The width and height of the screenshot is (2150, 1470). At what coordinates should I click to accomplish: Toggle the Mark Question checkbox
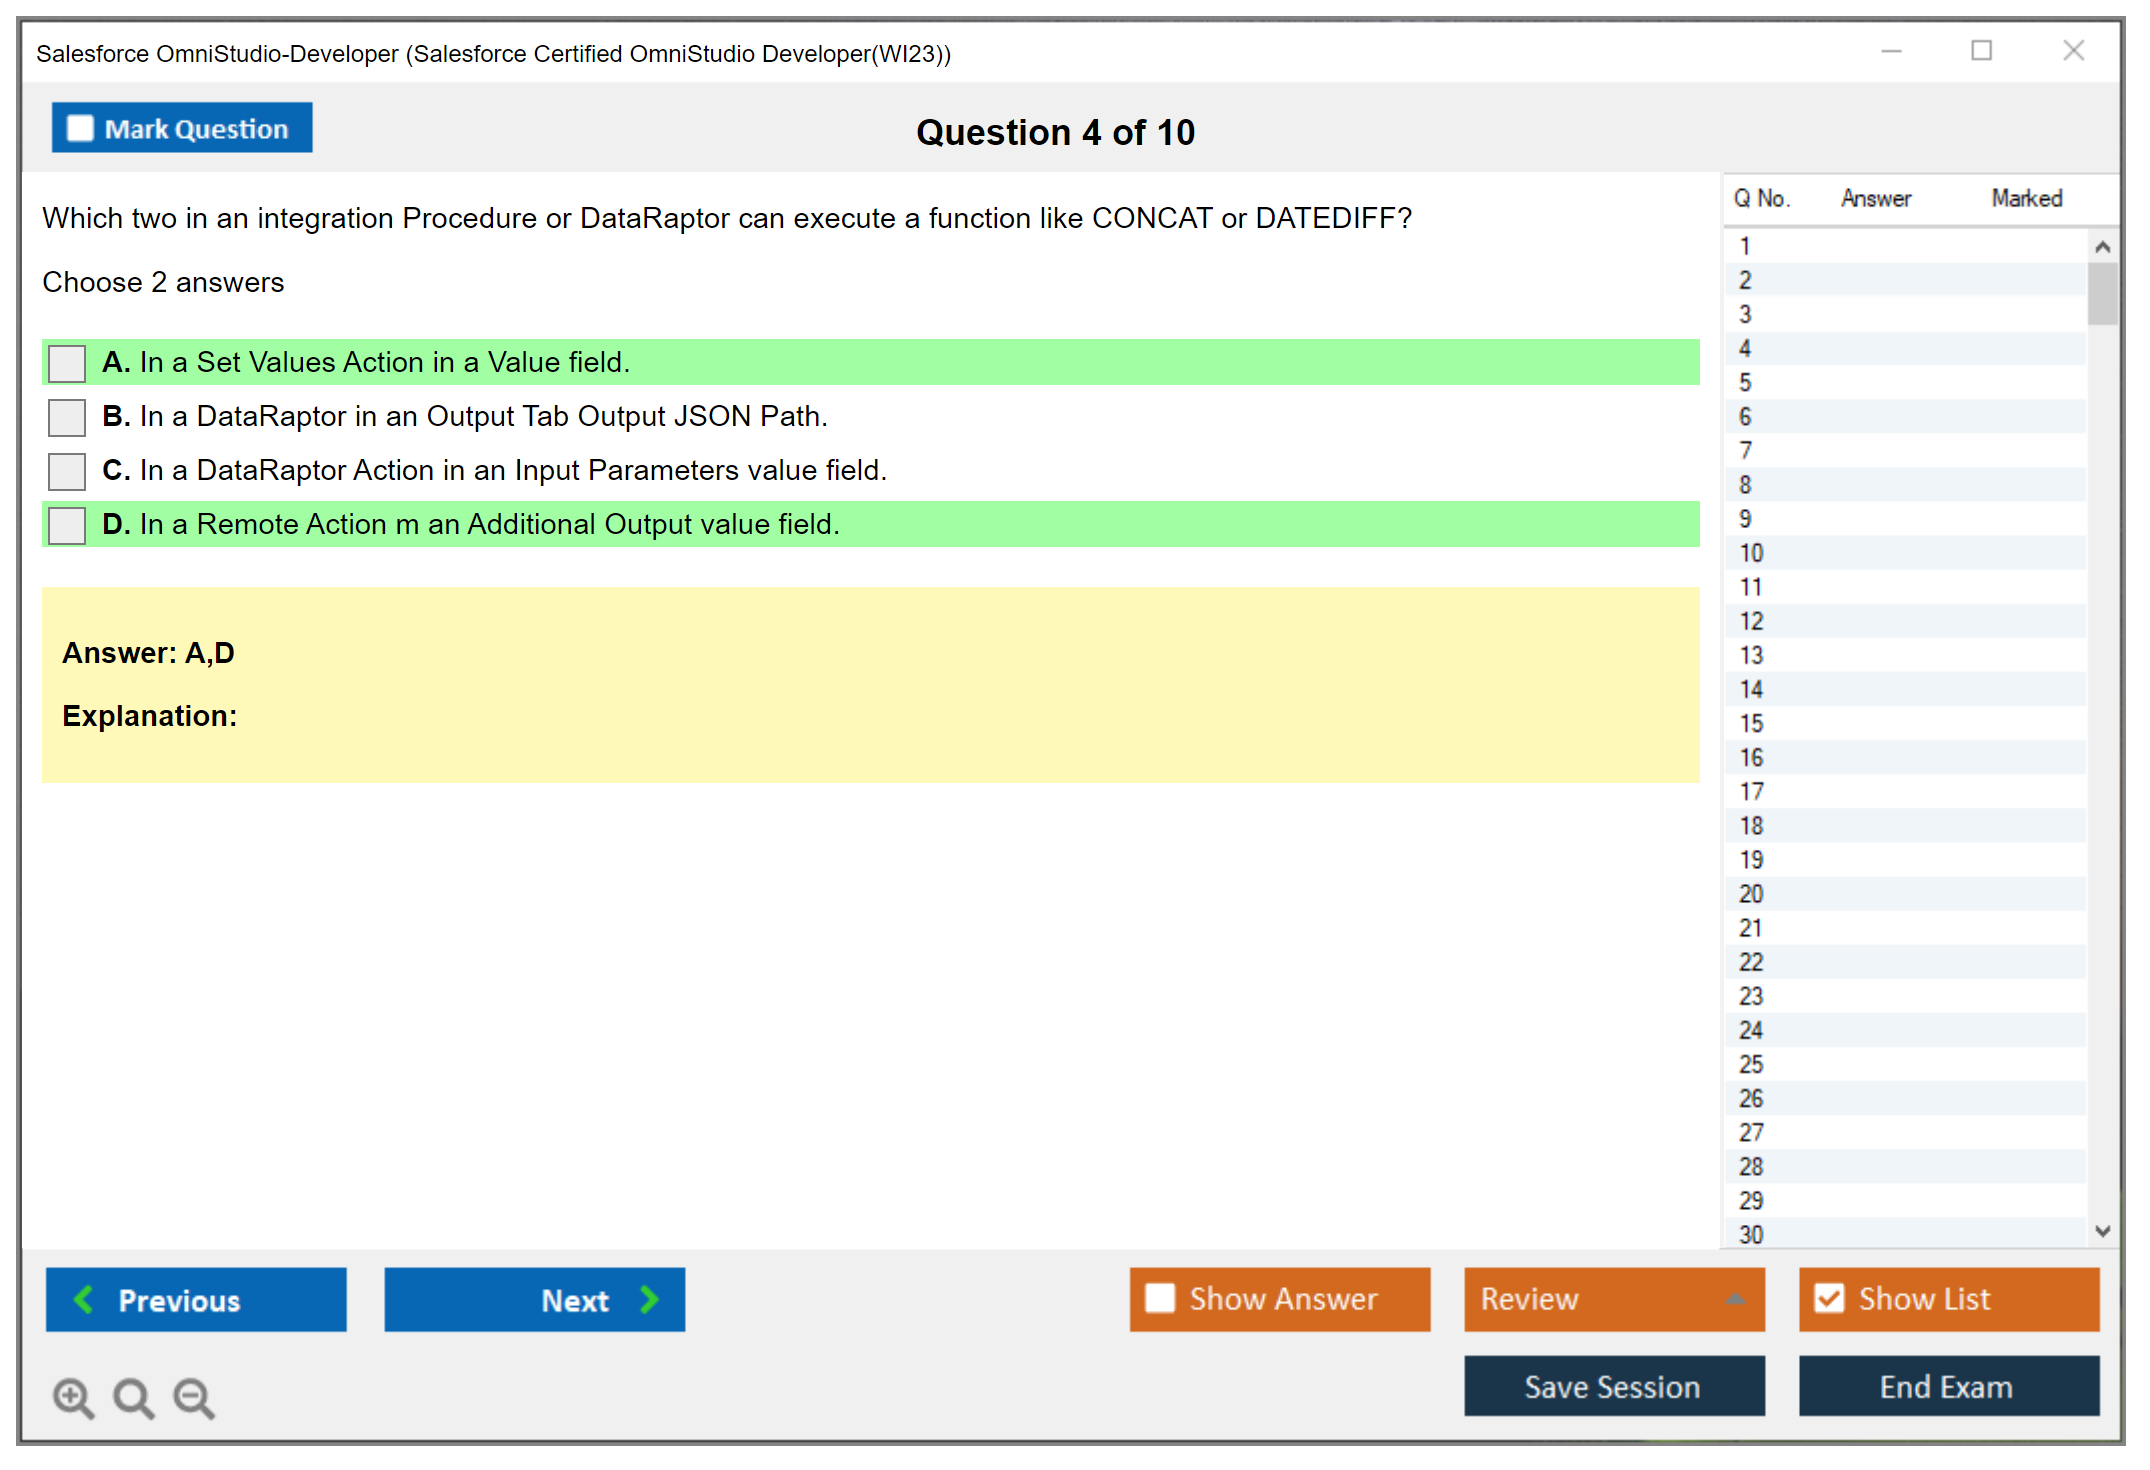click(80, 128)
